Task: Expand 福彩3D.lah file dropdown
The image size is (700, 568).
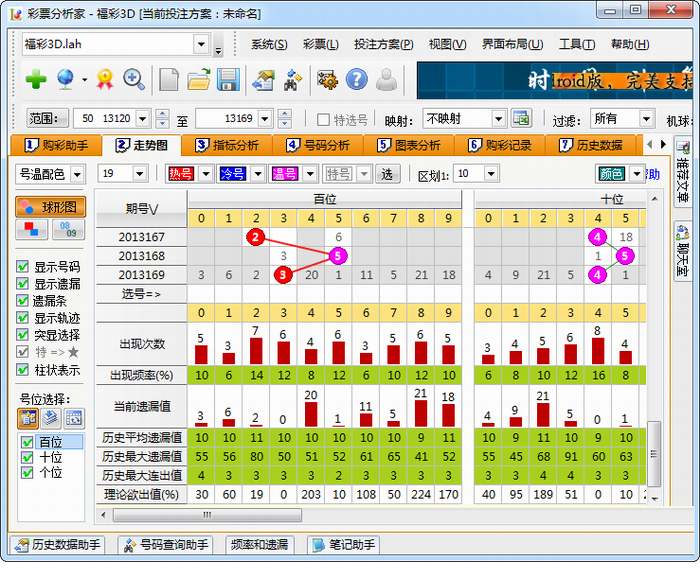Action: 201,44
